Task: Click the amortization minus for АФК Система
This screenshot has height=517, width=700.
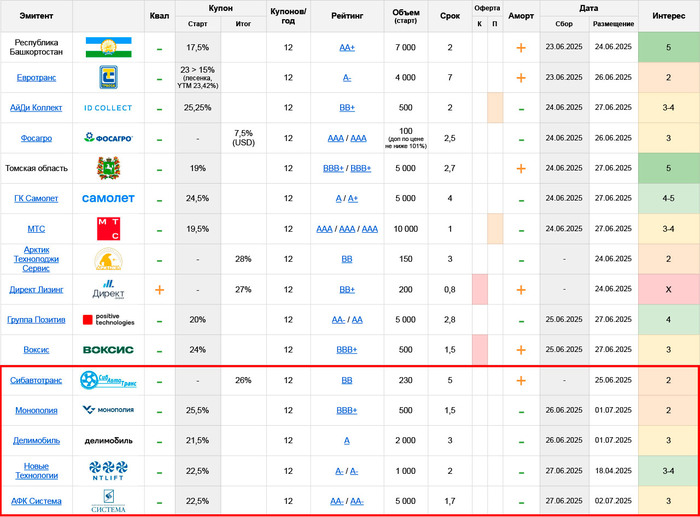Action: pyautogui.click(x=521, y=503)
